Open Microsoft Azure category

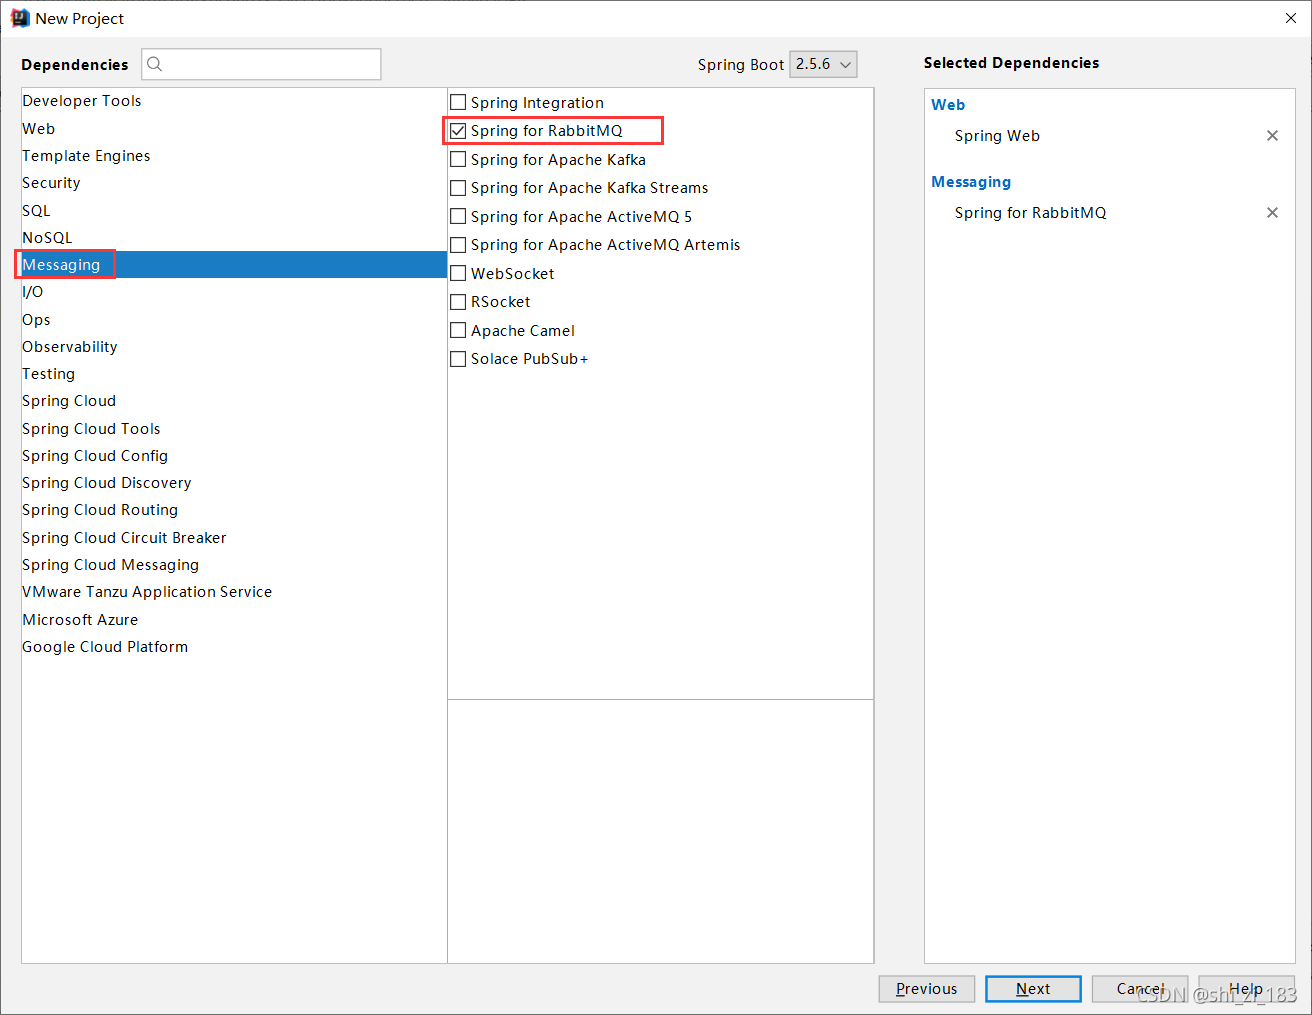[x=234, y=620]
